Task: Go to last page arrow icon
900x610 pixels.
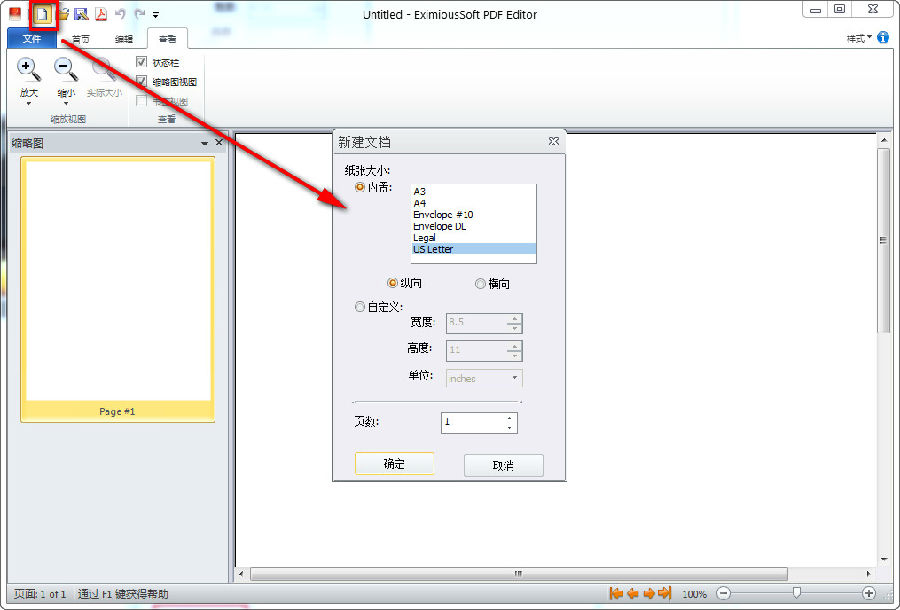Action: [665, 593]
